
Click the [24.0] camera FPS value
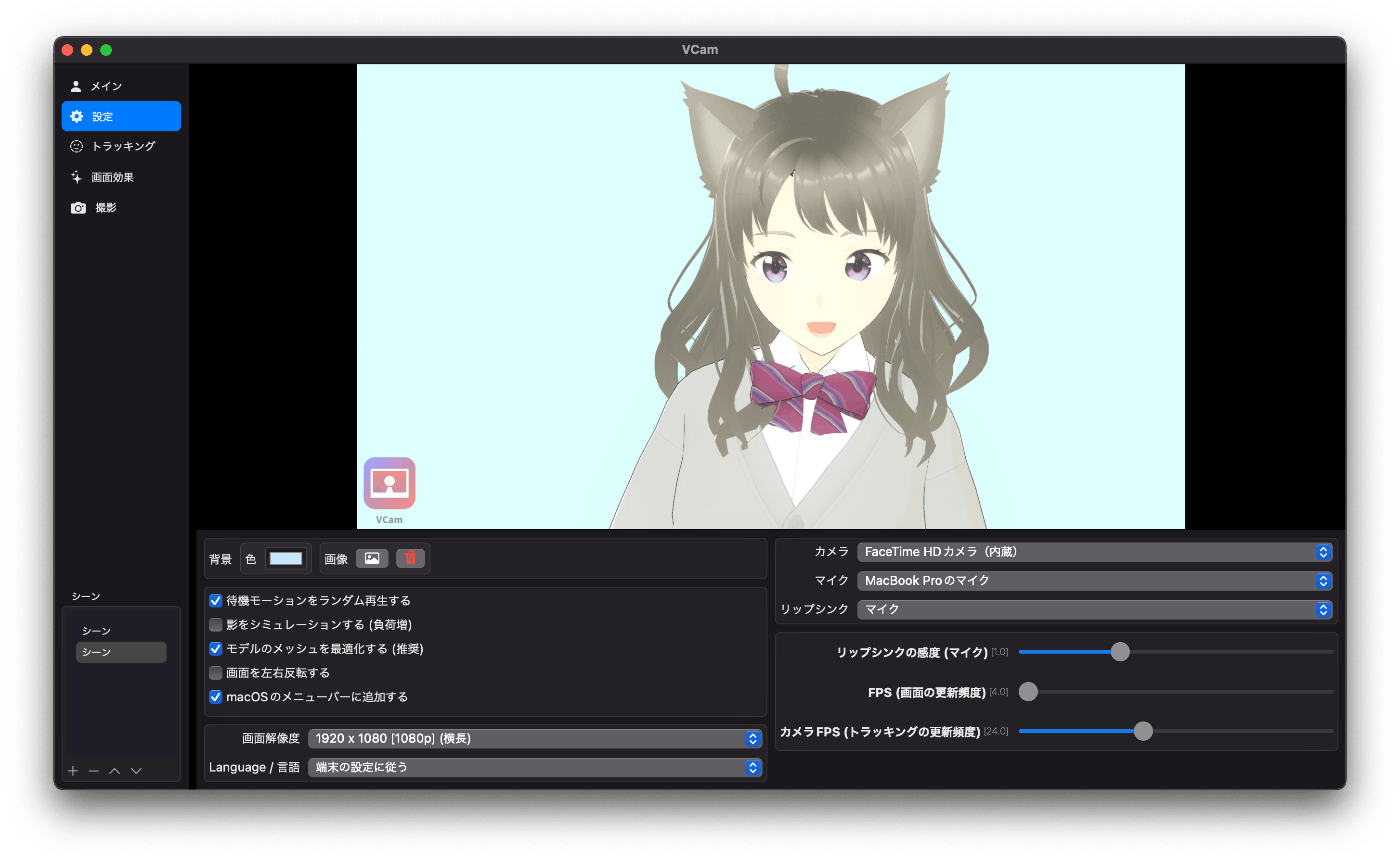coord(997,731)
